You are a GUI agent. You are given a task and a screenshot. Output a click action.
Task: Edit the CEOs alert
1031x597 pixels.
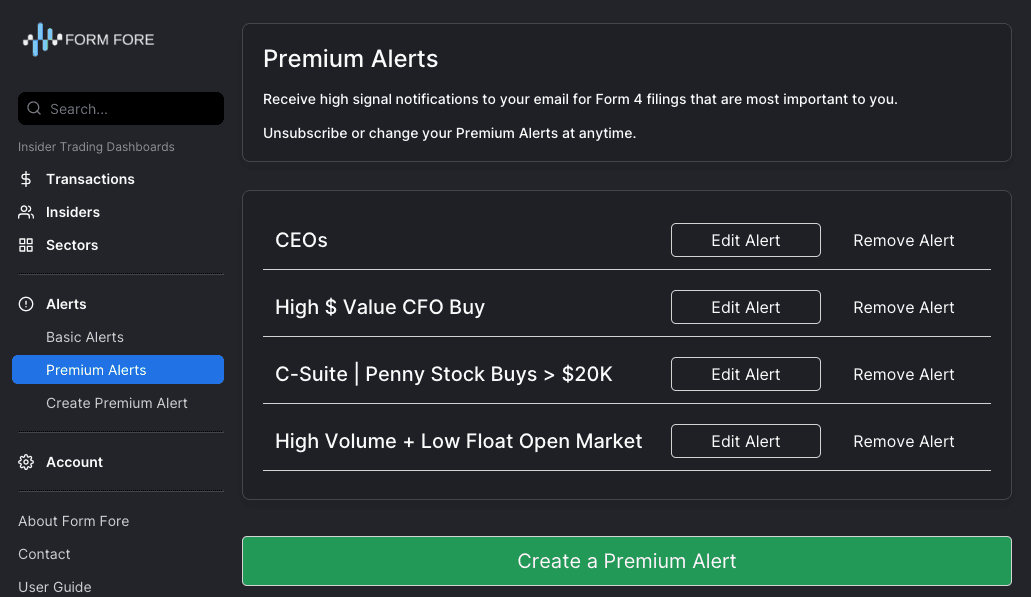746,240
